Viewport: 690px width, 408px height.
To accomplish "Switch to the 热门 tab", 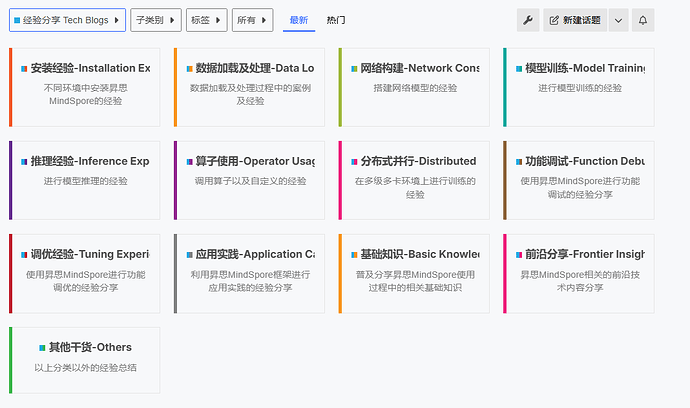I will (x=336, y=20).
